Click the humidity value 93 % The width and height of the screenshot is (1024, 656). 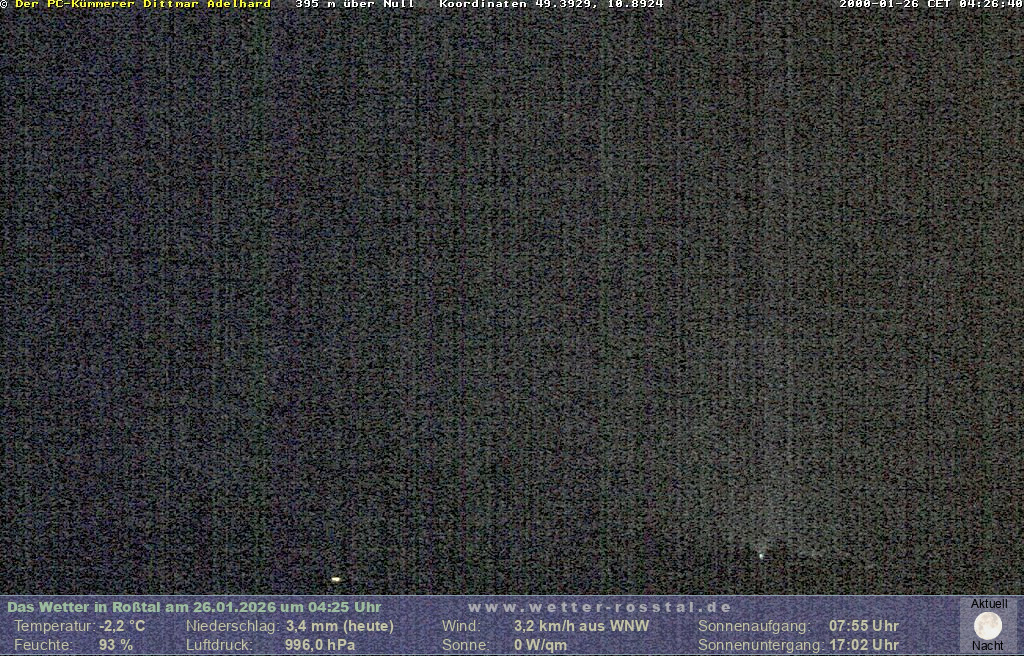click(116, 645)
